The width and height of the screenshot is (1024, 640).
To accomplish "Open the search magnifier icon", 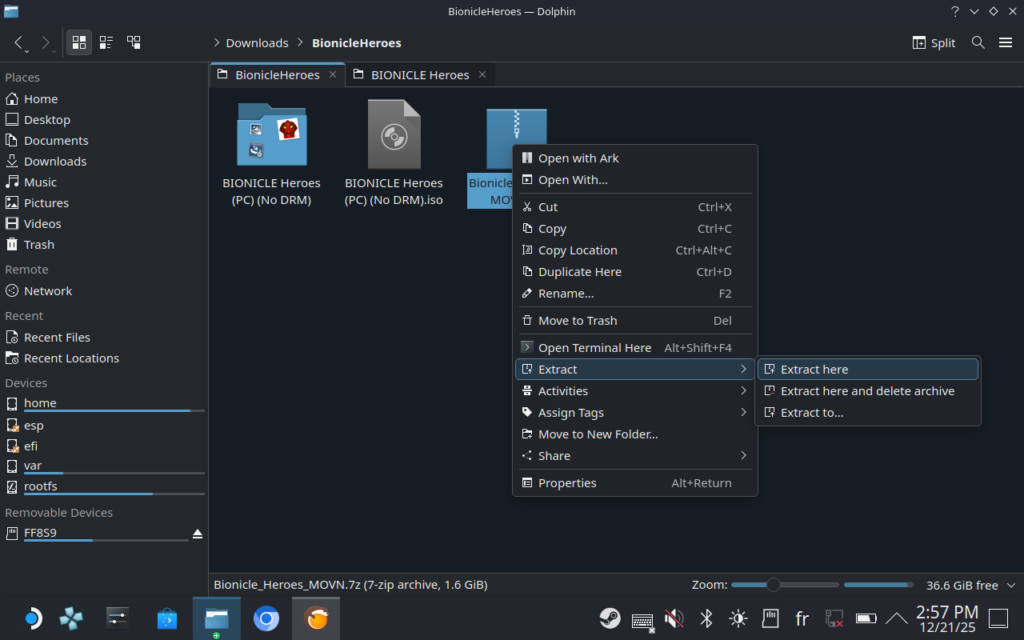I will 978,43.
